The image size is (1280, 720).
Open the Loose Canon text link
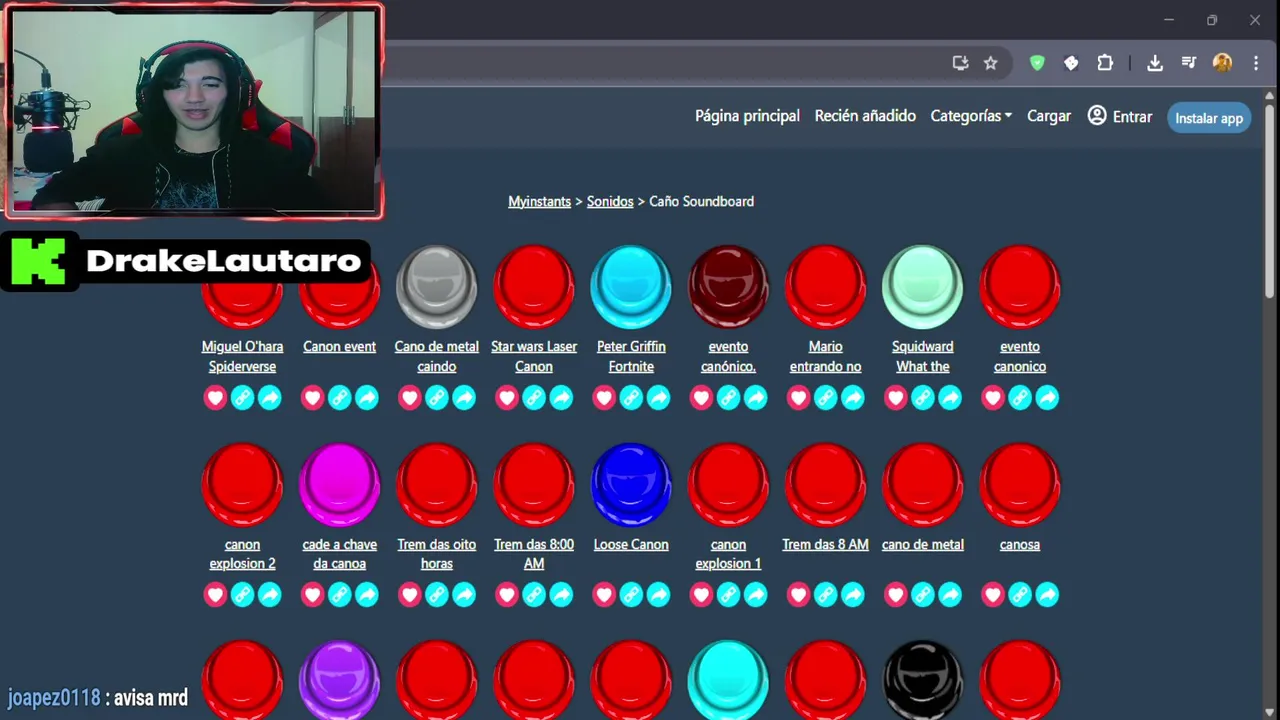631,544
